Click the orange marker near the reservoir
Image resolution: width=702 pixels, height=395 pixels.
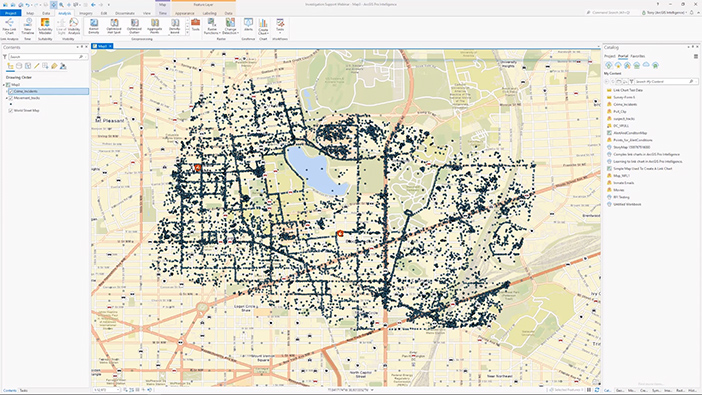340,233
